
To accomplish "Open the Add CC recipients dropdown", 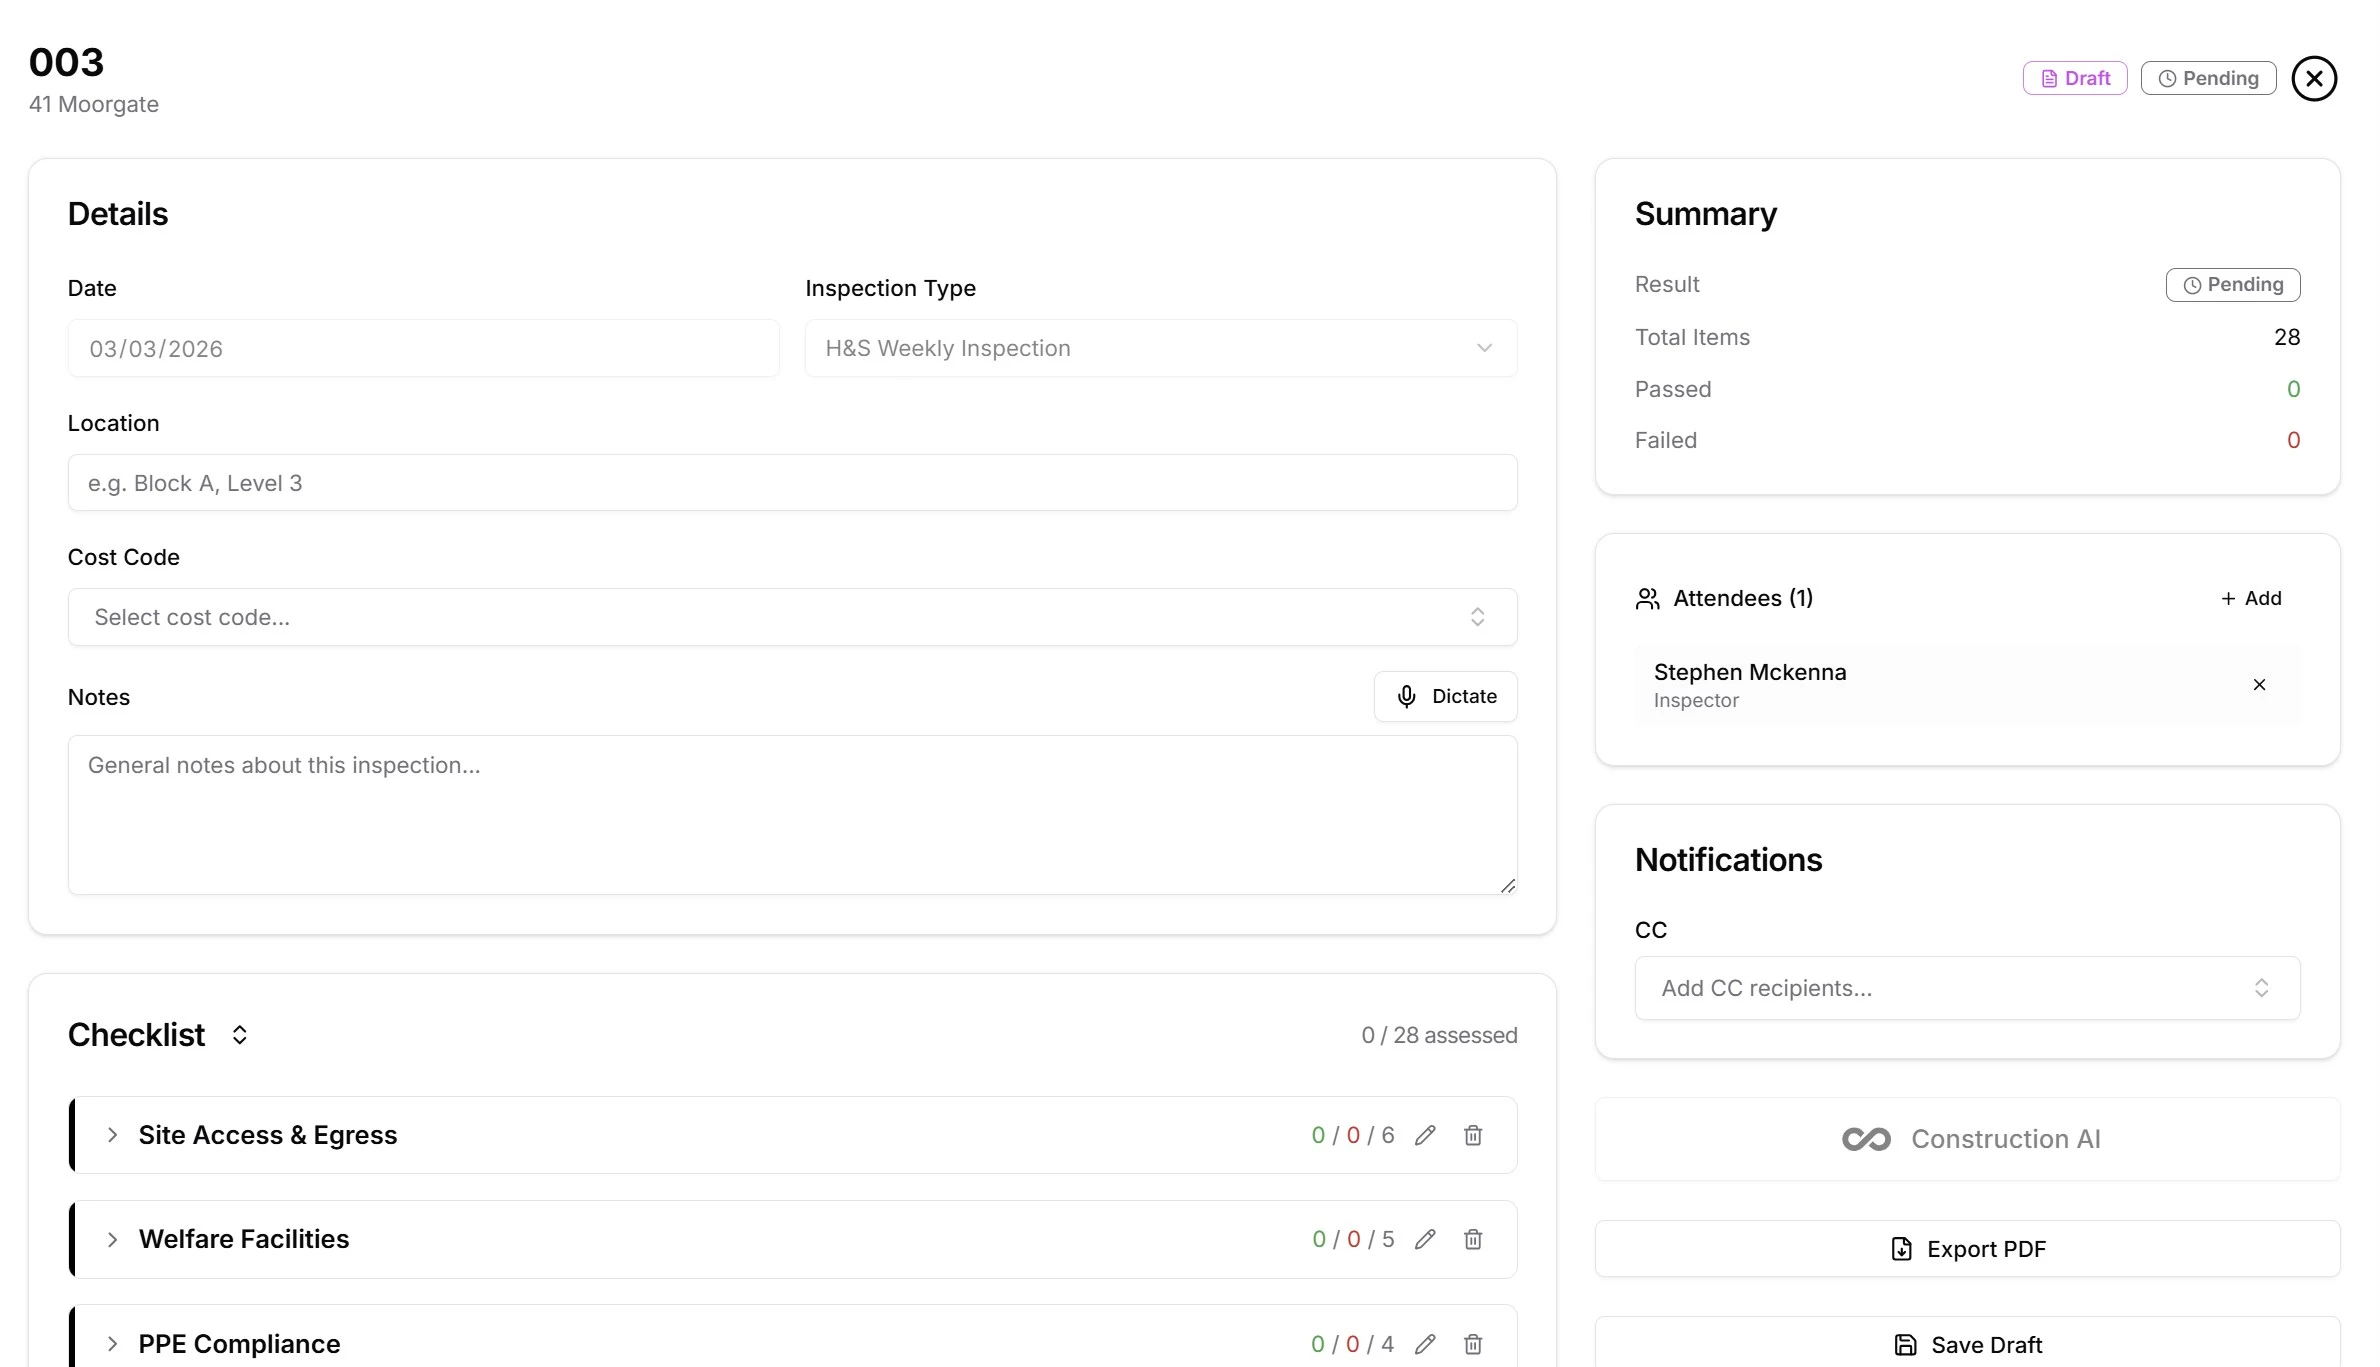I will pos(1966,988).
